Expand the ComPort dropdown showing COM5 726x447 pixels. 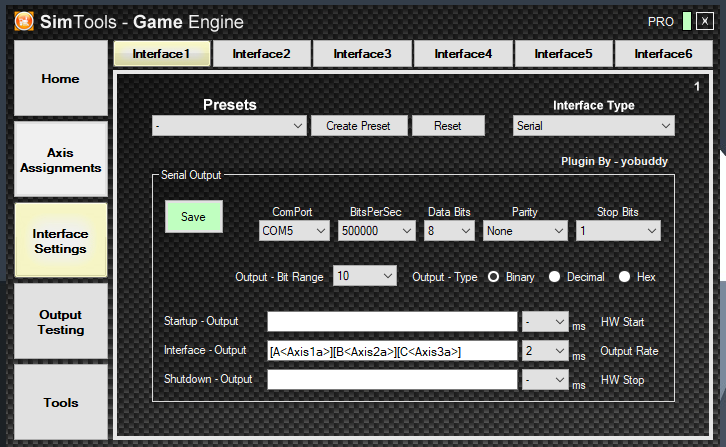(x=294, y=231)
